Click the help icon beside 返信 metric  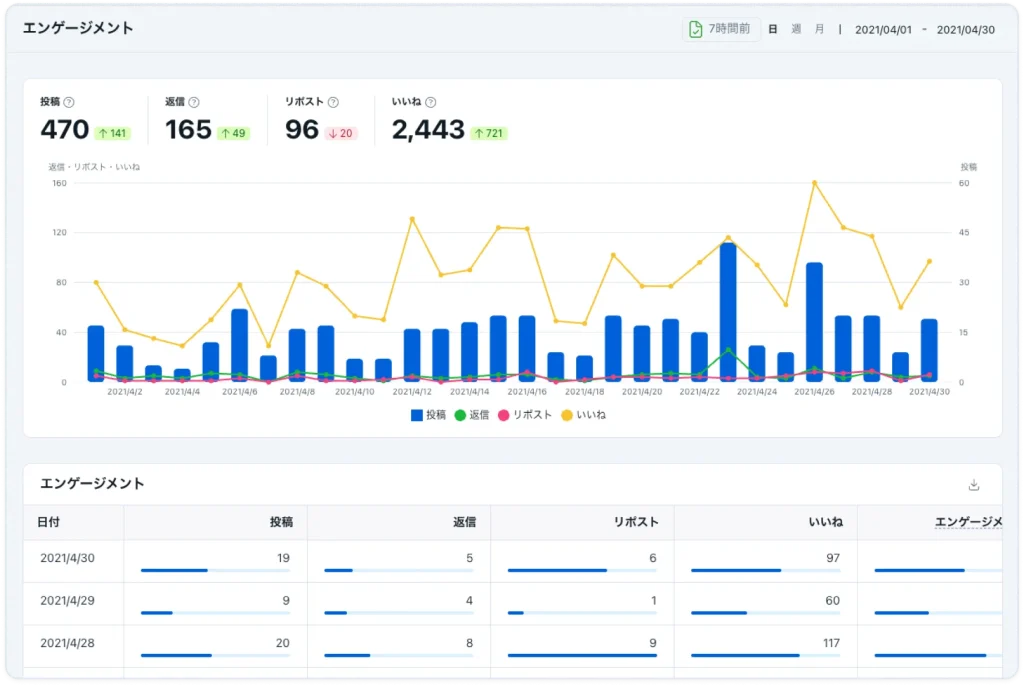tap(194, 102)
